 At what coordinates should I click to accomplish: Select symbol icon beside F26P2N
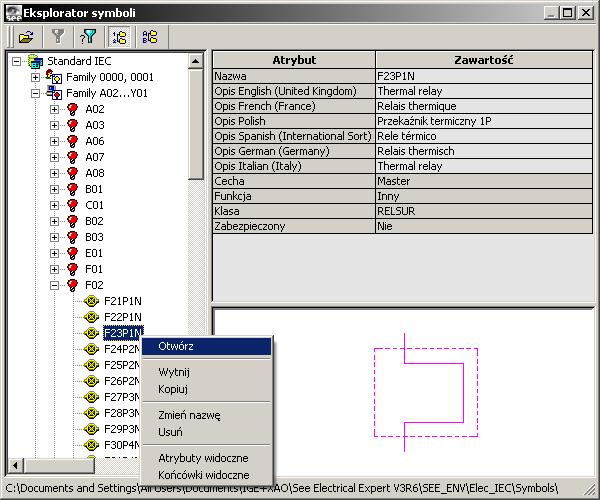(x=91, y=381)
